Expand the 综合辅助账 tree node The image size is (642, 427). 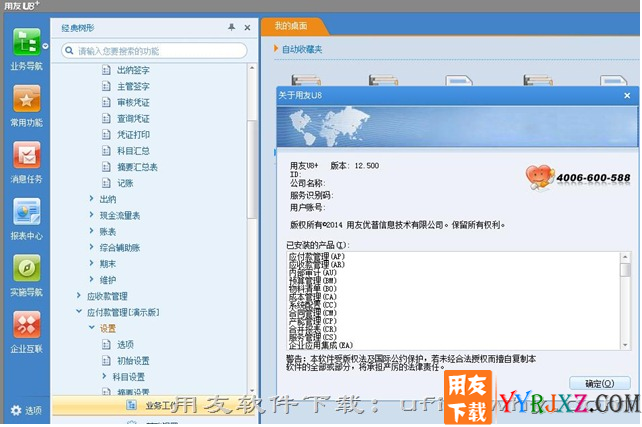coord(91,247)
